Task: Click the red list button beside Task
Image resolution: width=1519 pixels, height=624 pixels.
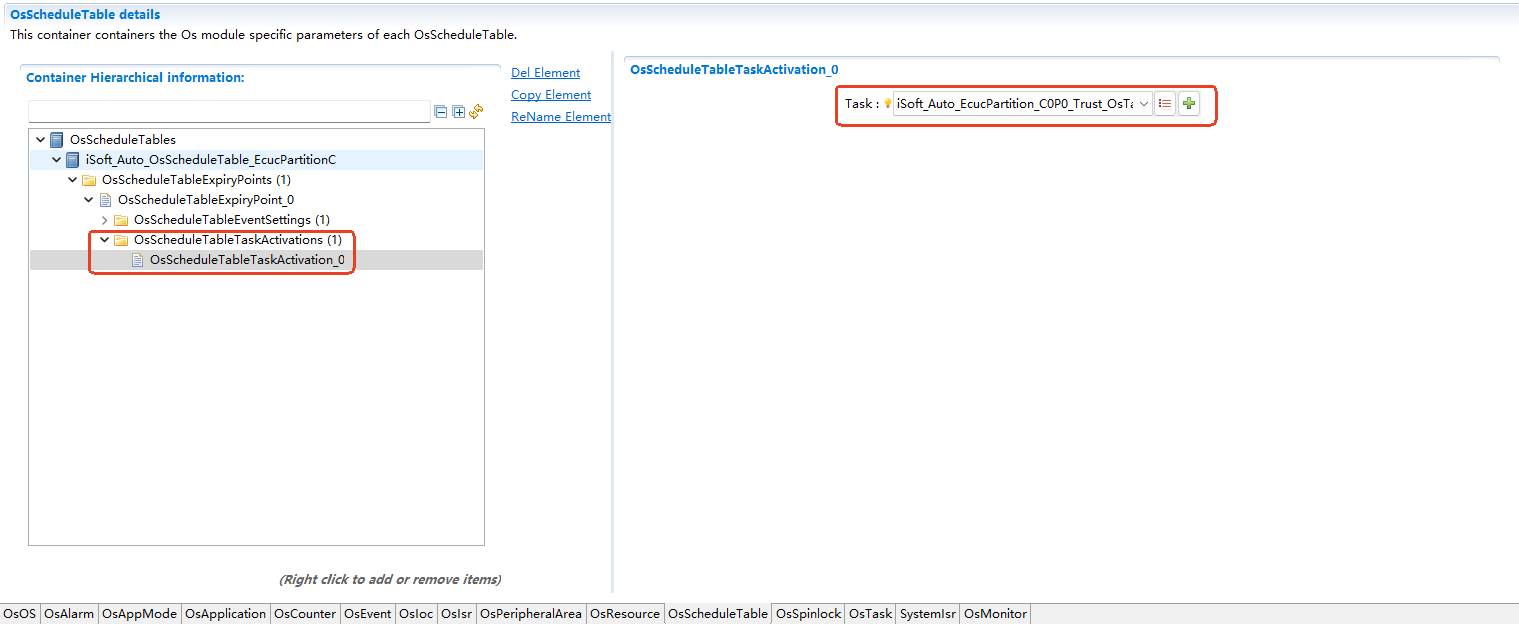Action: tap(1165, 104)
